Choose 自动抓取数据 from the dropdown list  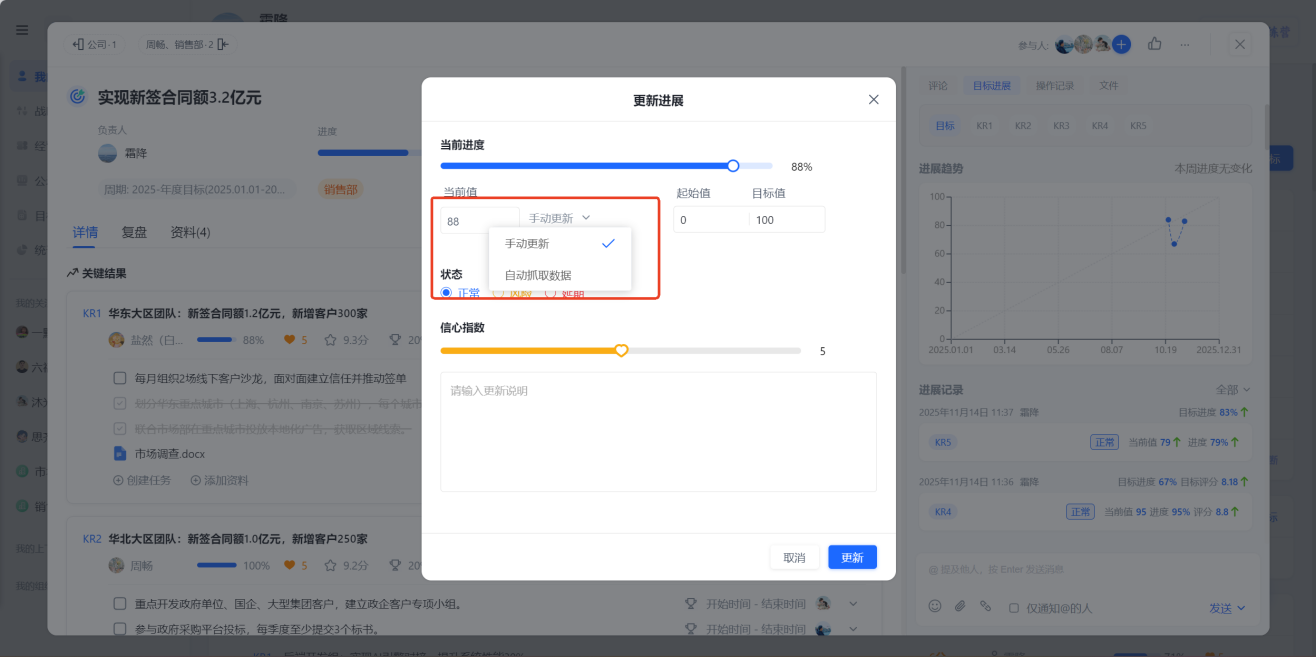559,275
